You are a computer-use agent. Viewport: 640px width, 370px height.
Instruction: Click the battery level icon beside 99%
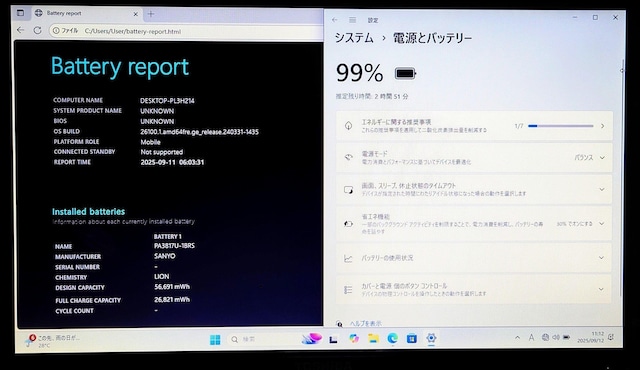[x=405, y=73]
